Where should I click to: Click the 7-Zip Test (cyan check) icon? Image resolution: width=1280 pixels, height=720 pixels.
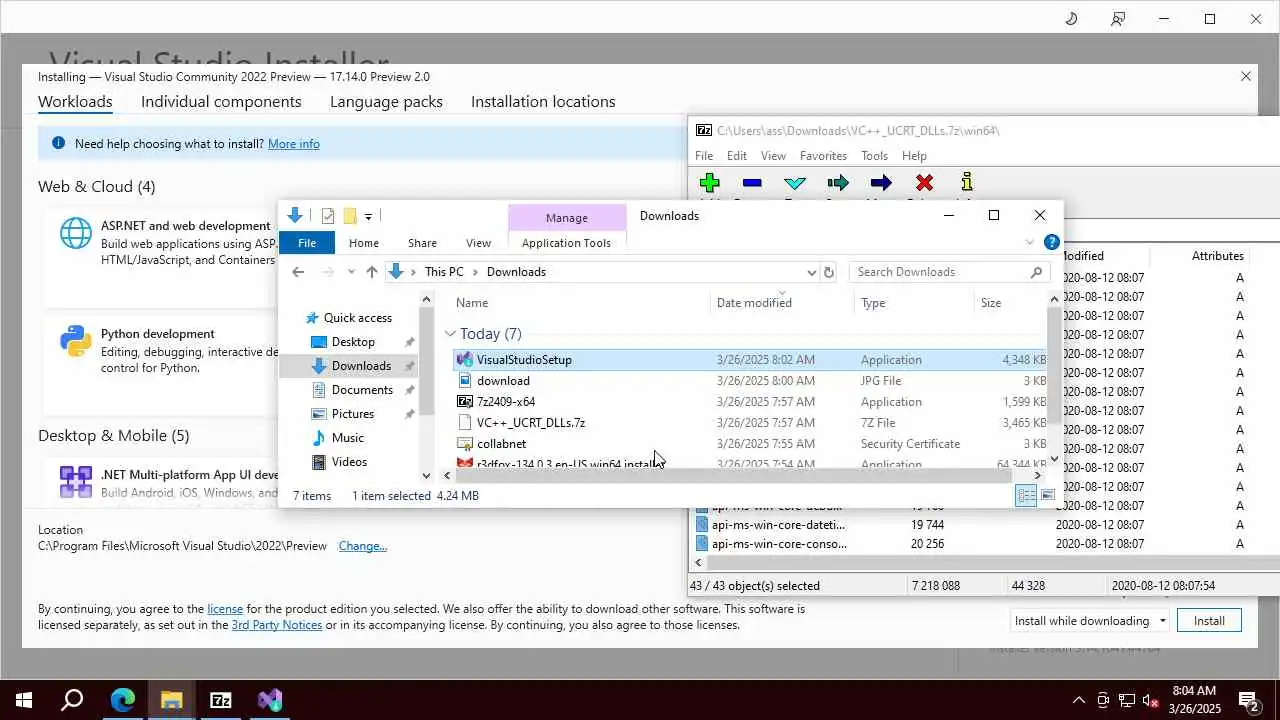795,183
